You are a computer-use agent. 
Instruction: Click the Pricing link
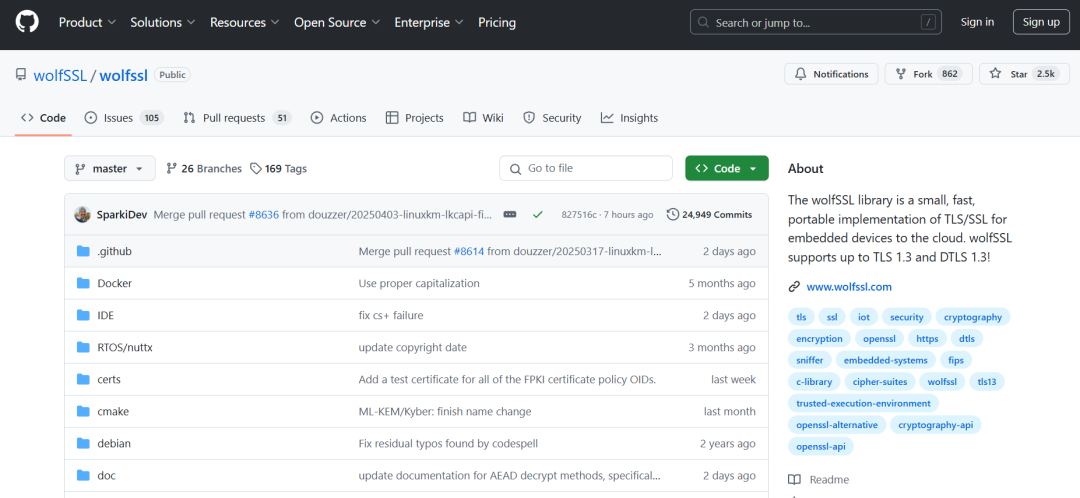pyautogui.click(x=497, y=22)
